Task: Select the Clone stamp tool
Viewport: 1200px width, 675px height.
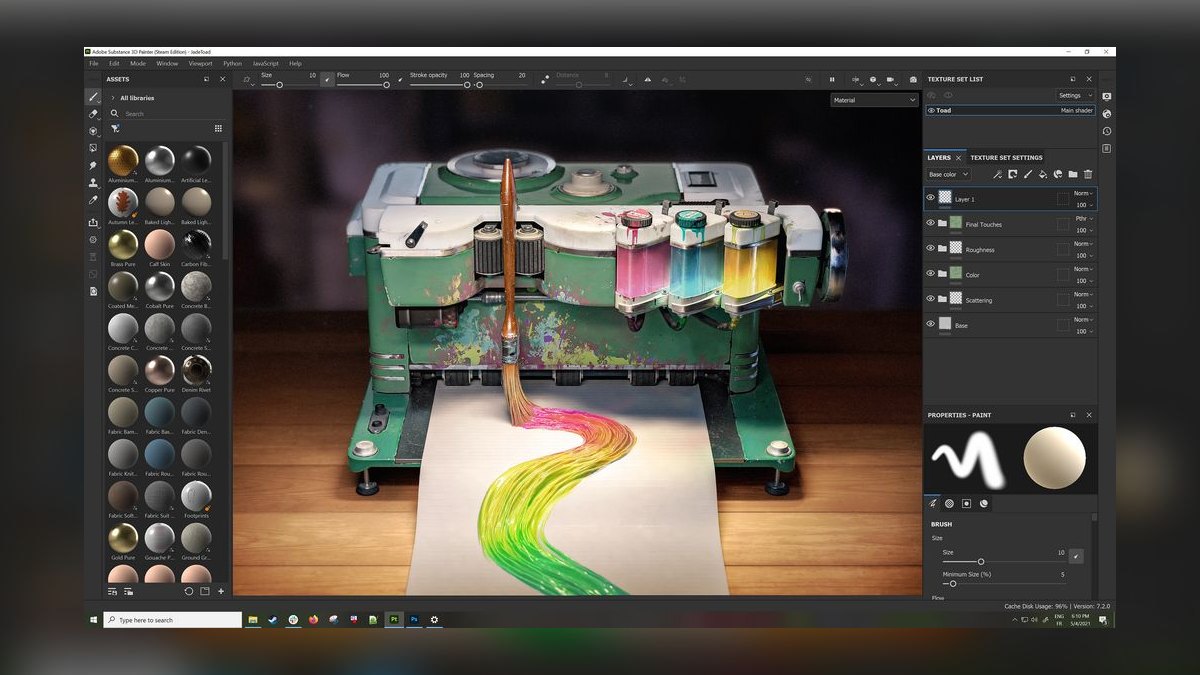Action: pos(93,182)
